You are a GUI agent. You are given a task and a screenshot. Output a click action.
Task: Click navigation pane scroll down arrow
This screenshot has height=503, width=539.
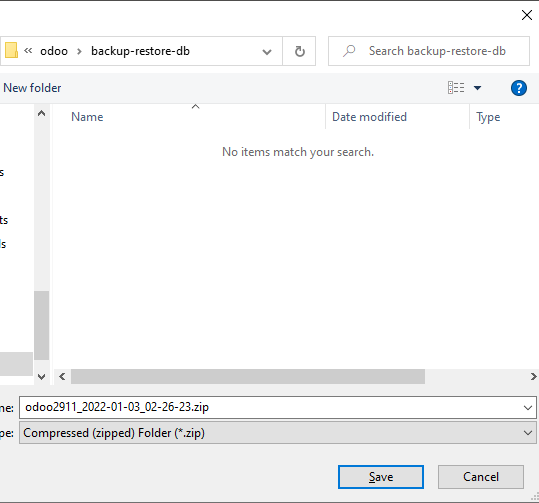42,376
